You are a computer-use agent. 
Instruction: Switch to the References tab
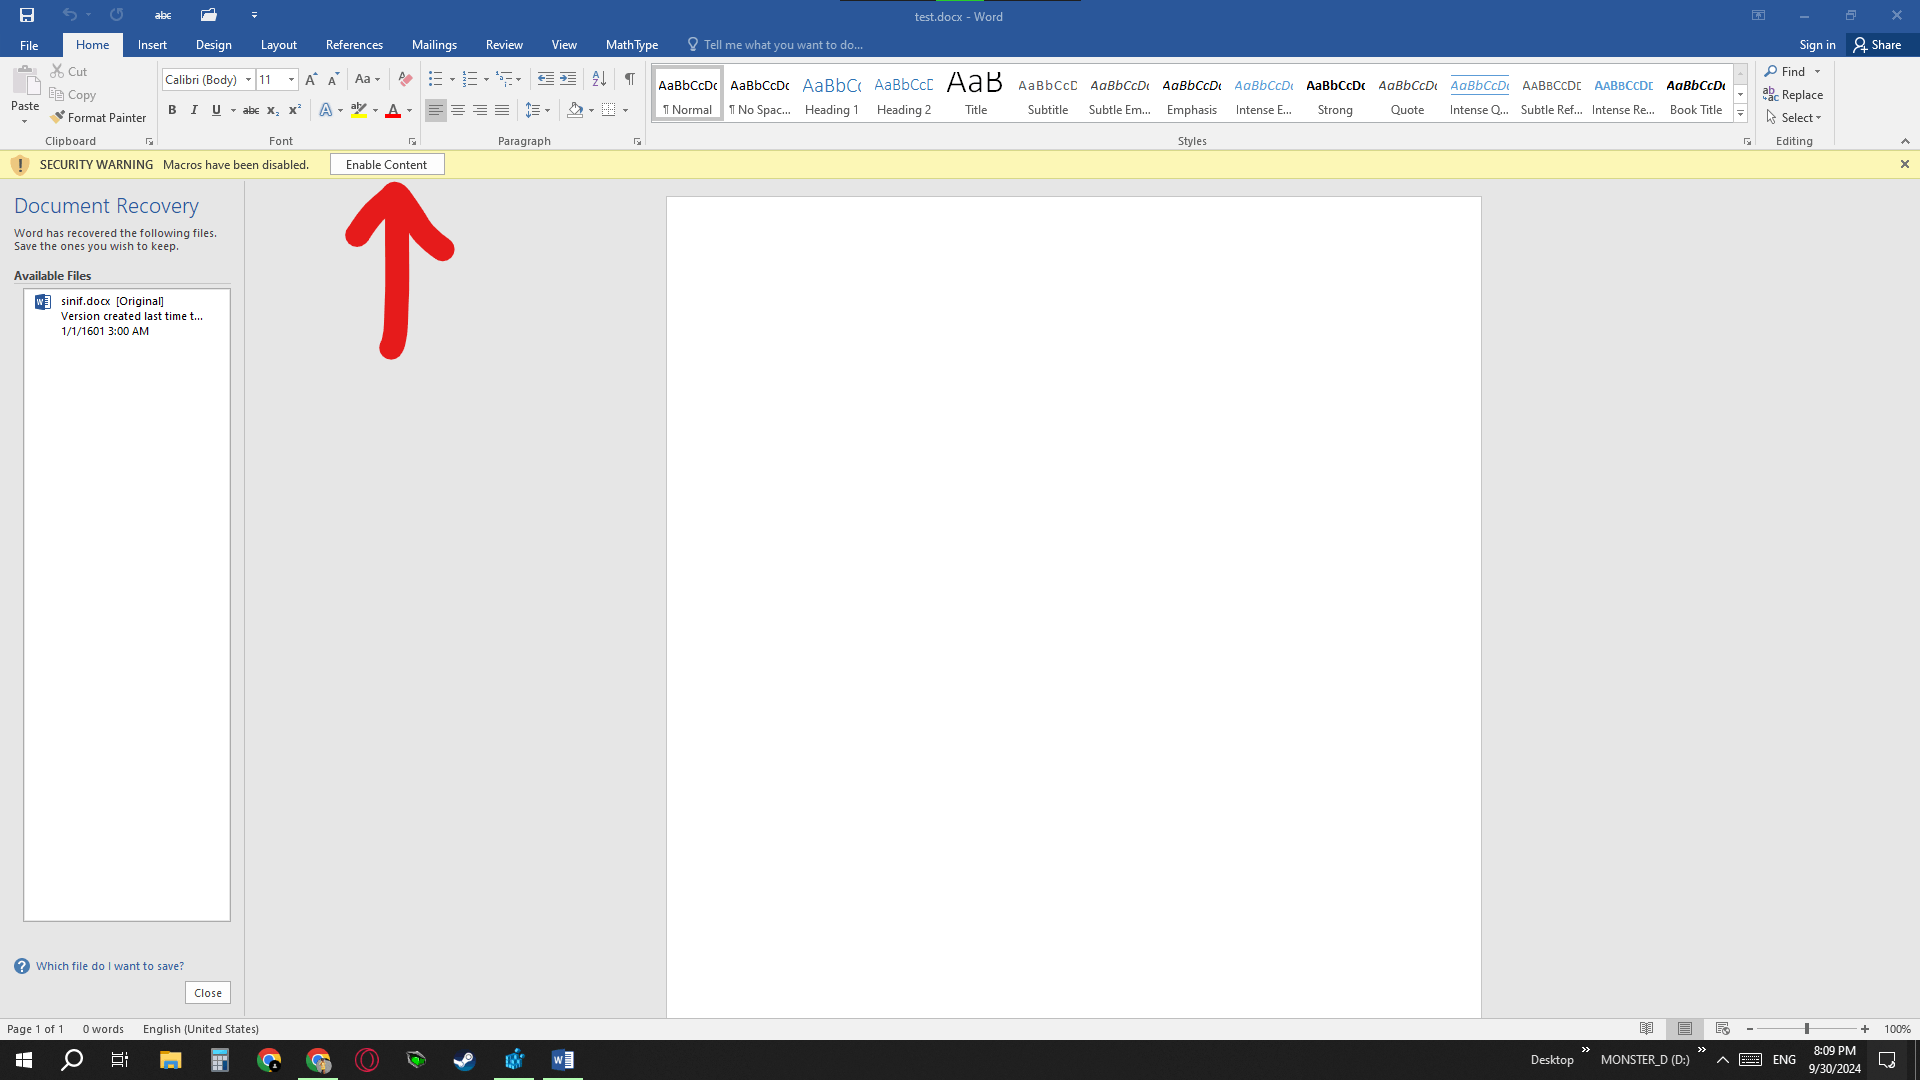pyautogui.click(x=354, y=44)
